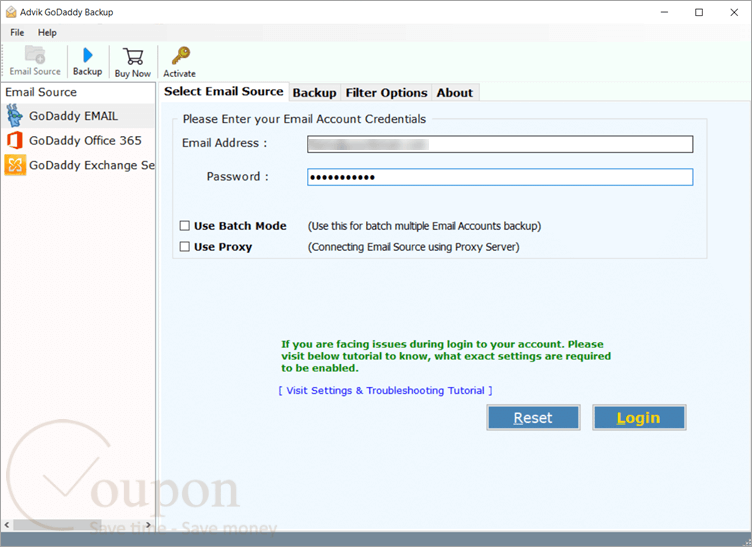Click the Email Source toolbar icon
Screen dimensions: 752x547
pos(35,55)
